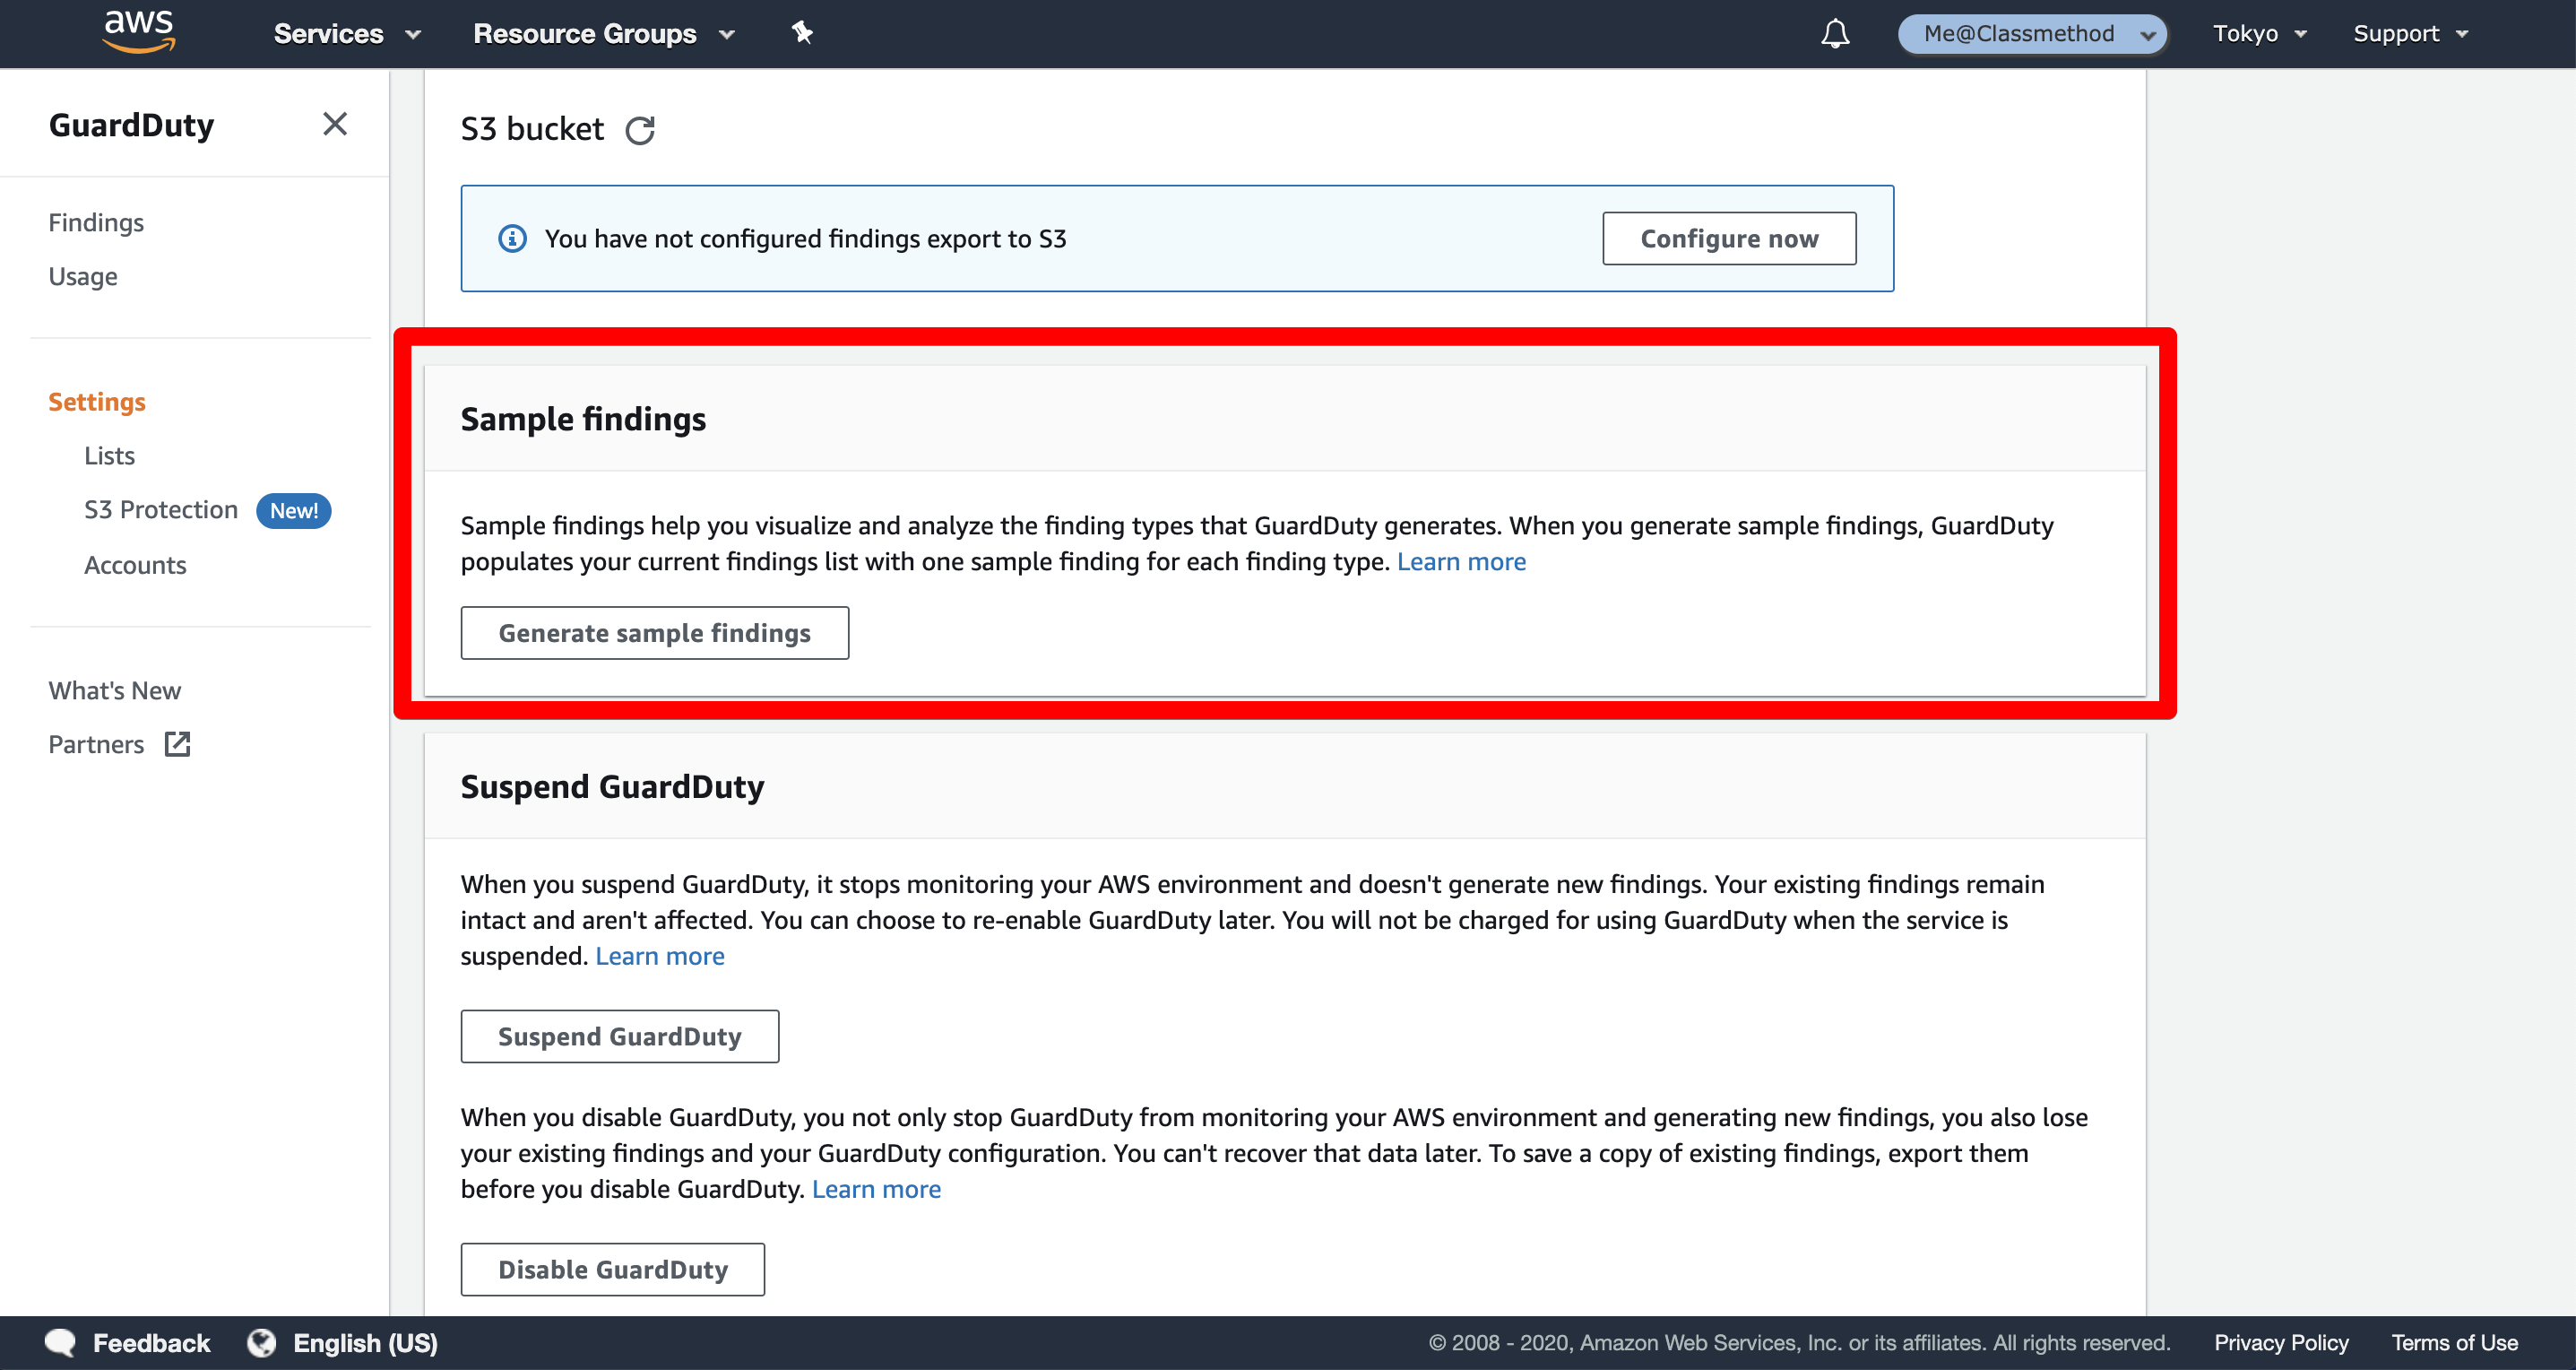Open What's New in the sidebar
The width and height of the screenshot is (2576, 1370).
point(115,690)
